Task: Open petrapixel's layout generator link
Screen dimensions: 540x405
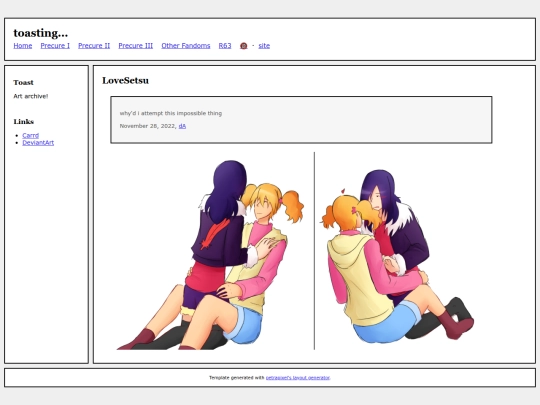Action: click(298, 378)
